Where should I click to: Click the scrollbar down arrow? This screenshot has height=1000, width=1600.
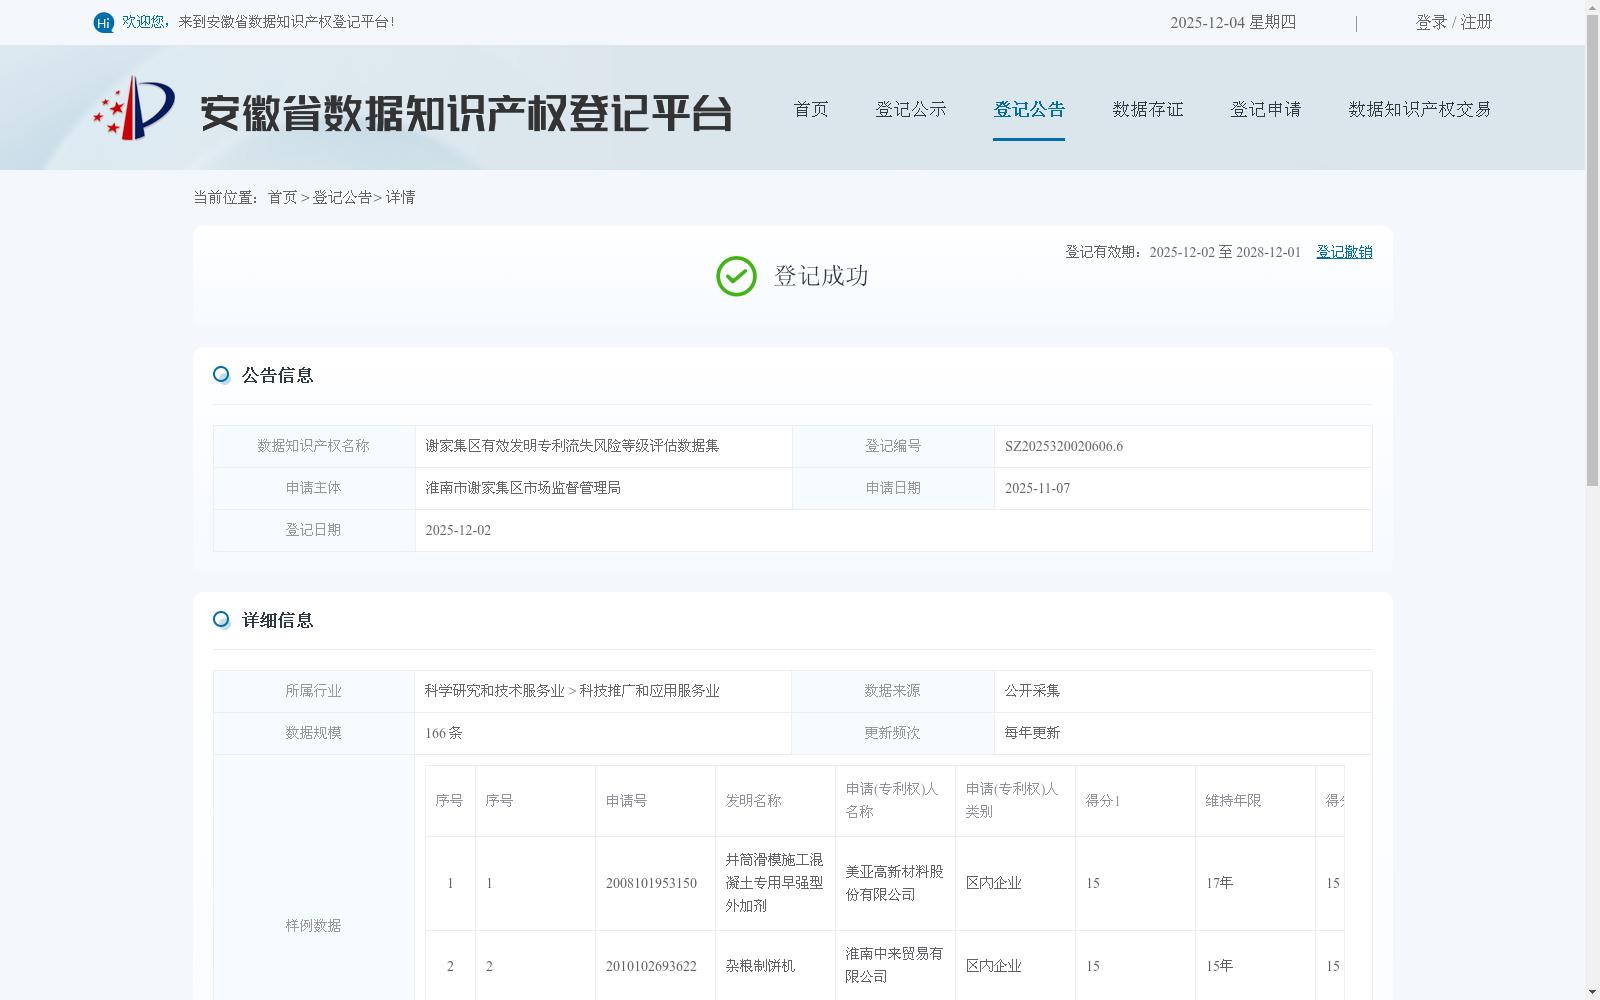[x=1592, y=992]
